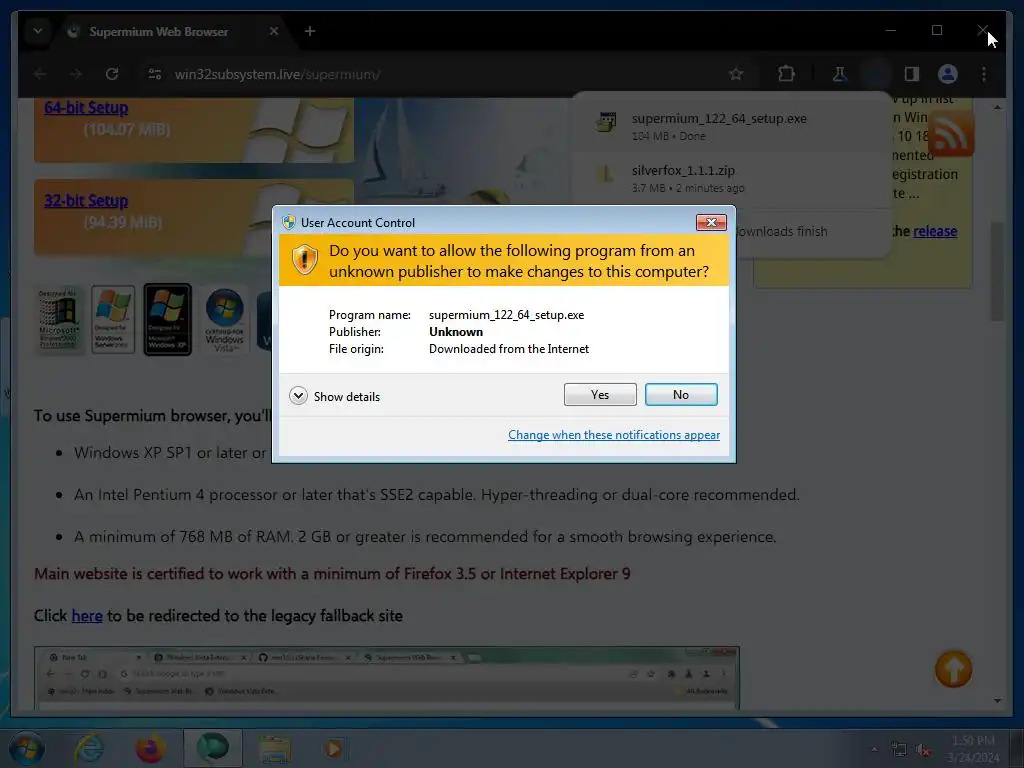Open the profile avatar icon
This screenshot has height=768, width=1024.
pos(948,74)
